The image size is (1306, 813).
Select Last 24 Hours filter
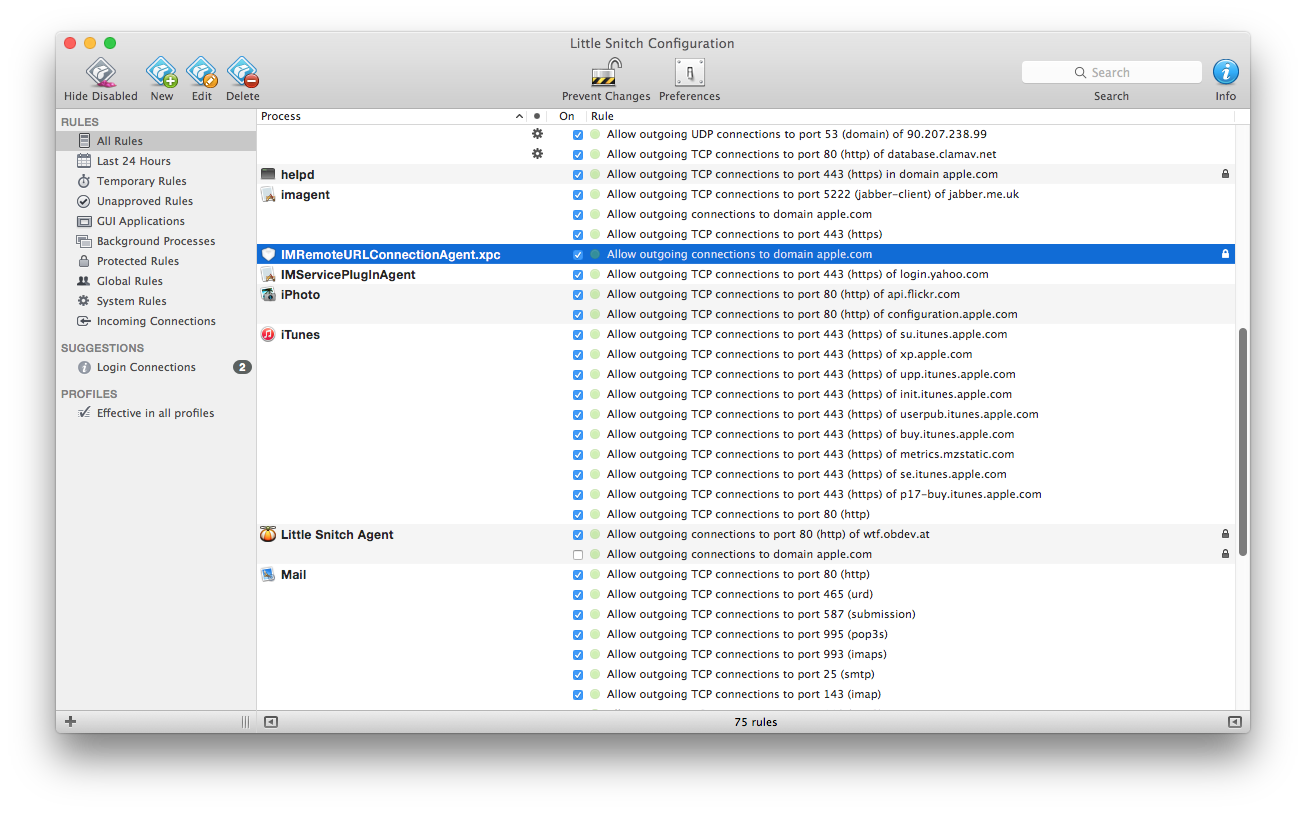pyautogui.click(x=156, y=161)
